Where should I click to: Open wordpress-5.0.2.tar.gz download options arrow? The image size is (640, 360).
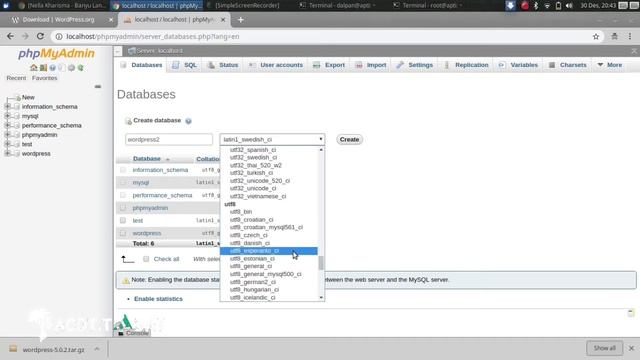click(97, 349)
